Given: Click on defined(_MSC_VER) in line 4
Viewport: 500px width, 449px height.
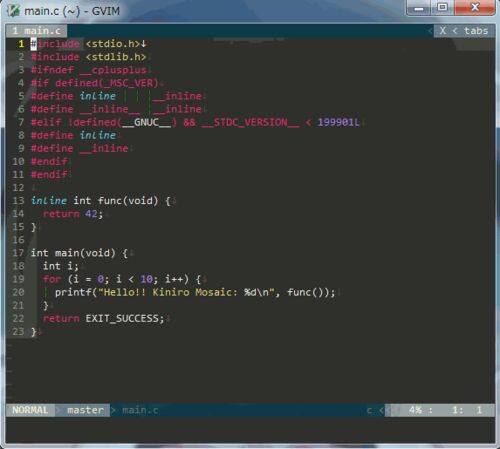Looking at the screenshot, I should click(107, 83).
